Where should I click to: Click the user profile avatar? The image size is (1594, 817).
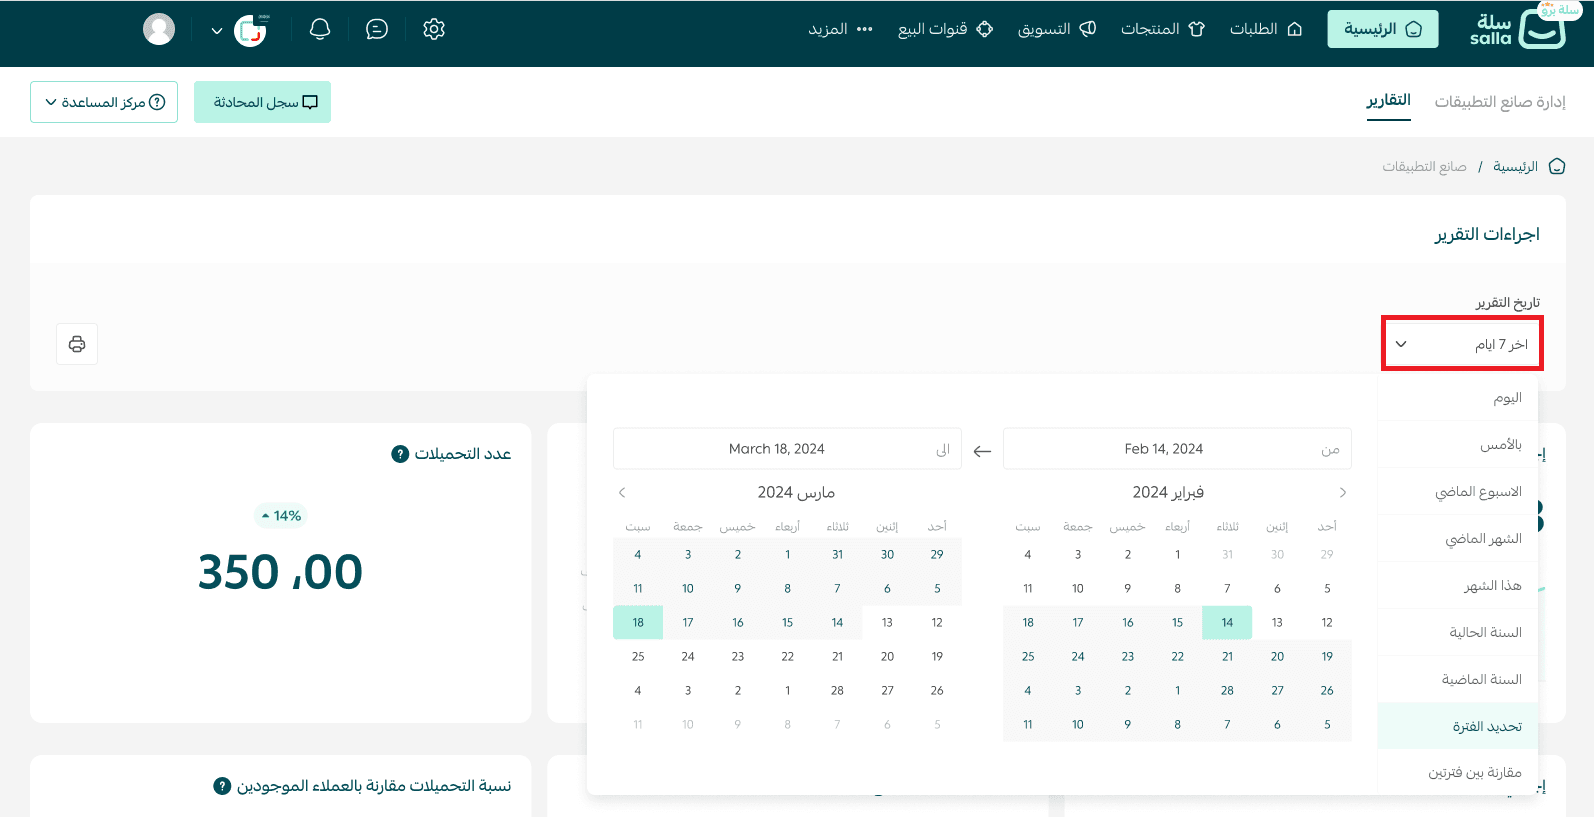click(x=159, y=29)
